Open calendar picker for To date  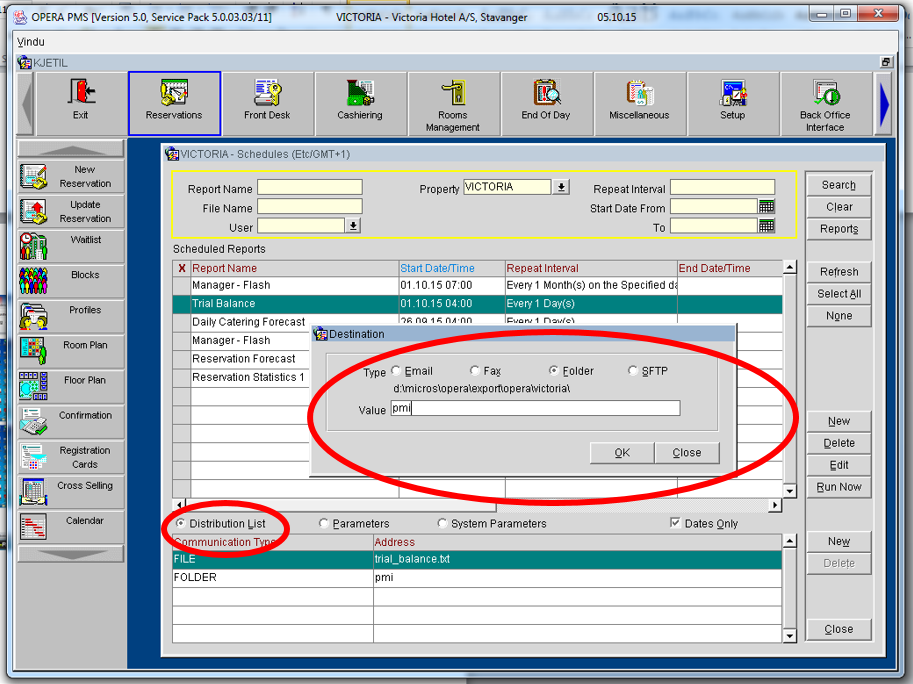click(767, 226)
